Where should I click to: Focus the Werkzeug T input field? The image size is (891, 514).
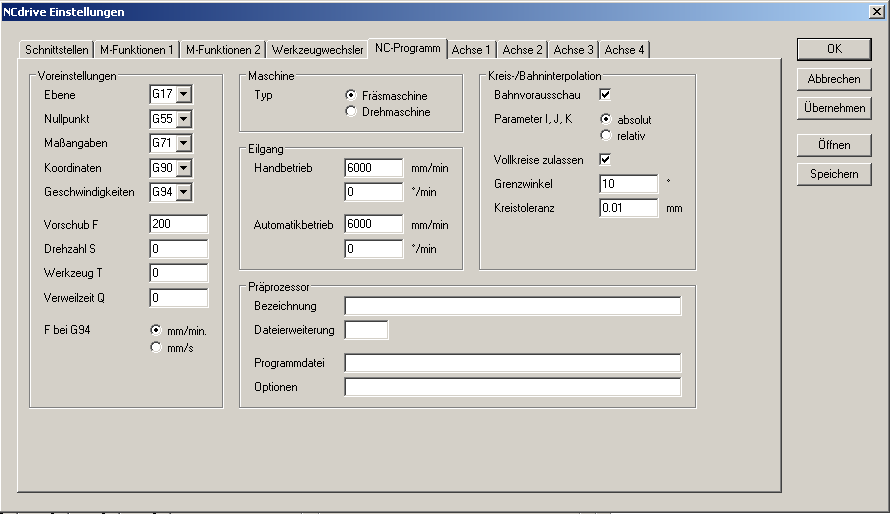coord(178,273)
